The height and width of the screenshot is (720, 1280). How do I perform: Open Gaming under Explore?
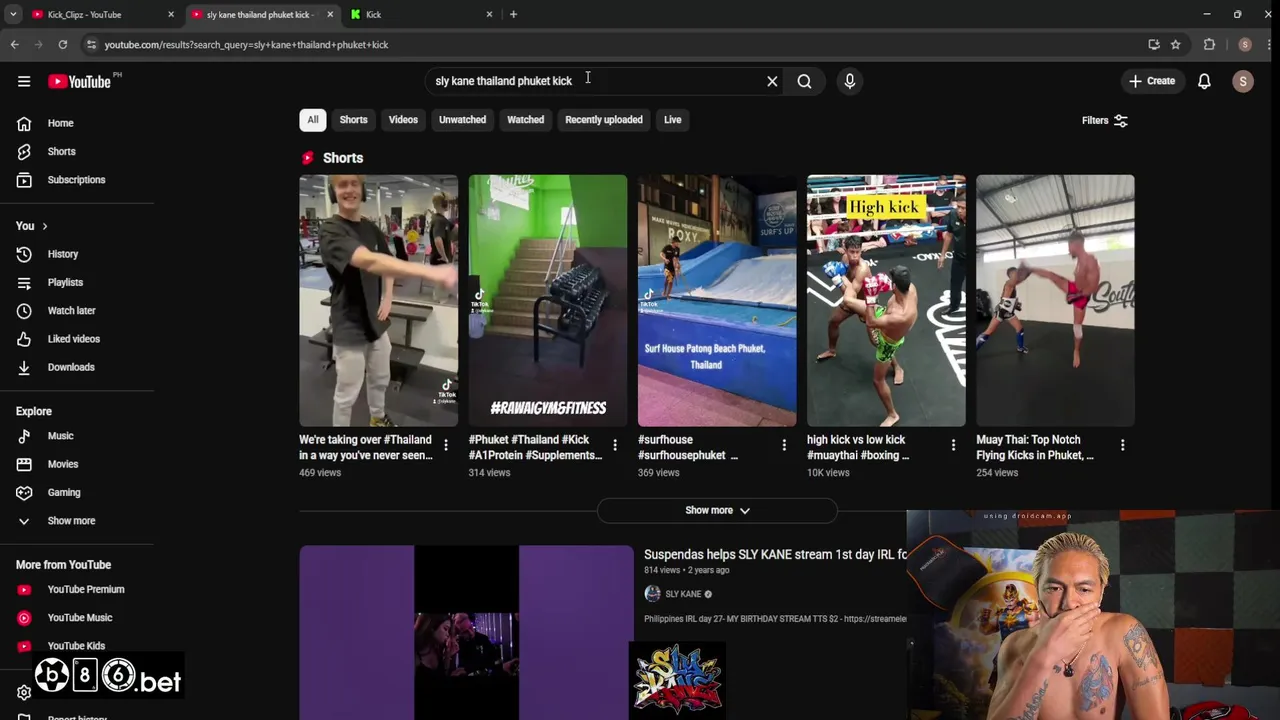[77, 492]
